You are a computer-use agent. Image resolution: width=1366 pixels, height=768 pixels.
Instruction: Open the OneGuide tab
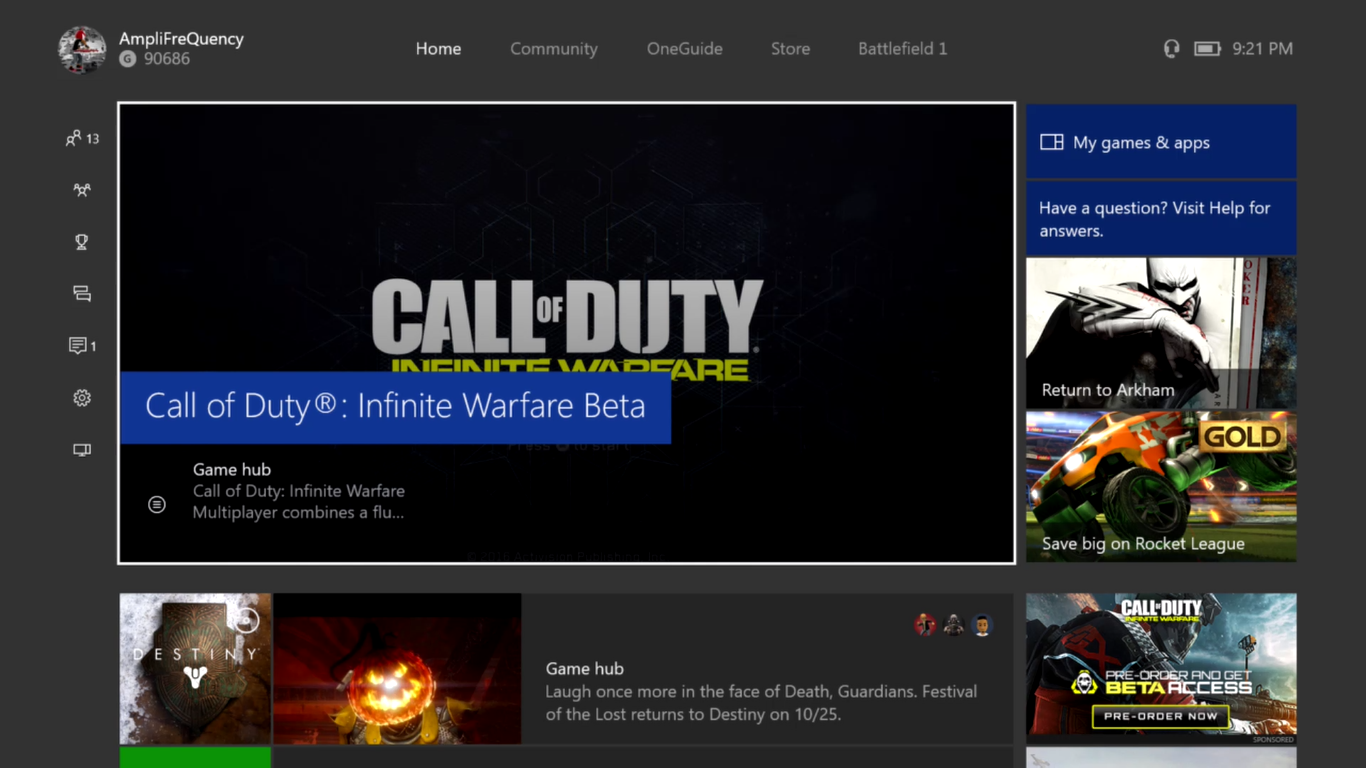[x=685, y=48]
